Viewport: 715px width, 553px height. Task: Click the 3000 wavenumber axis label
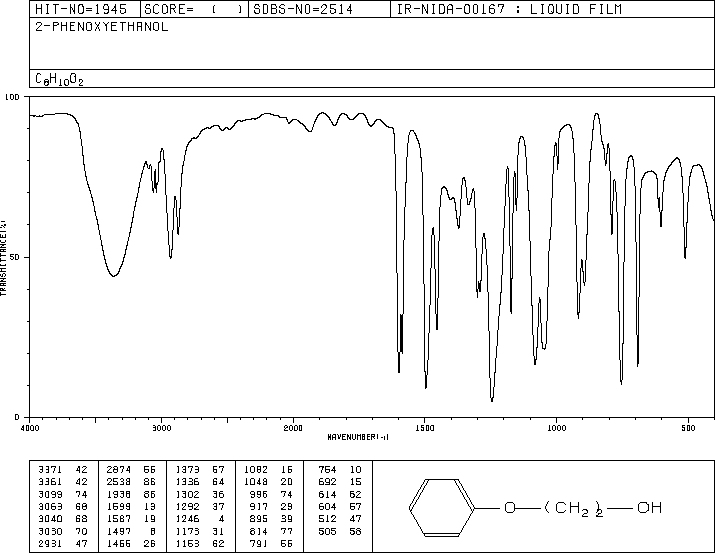click(162, 428)
